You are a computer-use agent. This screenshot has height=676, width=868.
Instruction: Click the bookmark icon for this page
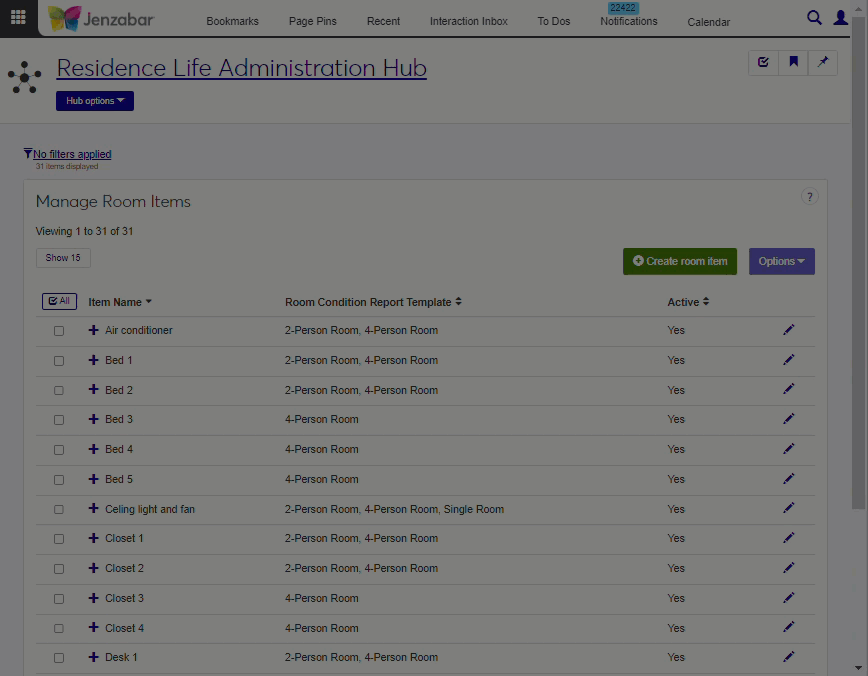pos(793,62)
